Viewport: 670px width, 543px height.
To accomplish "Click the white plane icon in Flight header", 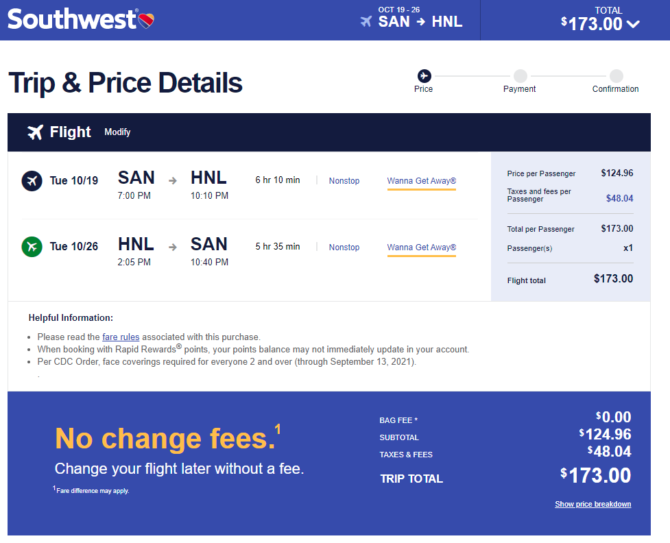I will (35, 132).
